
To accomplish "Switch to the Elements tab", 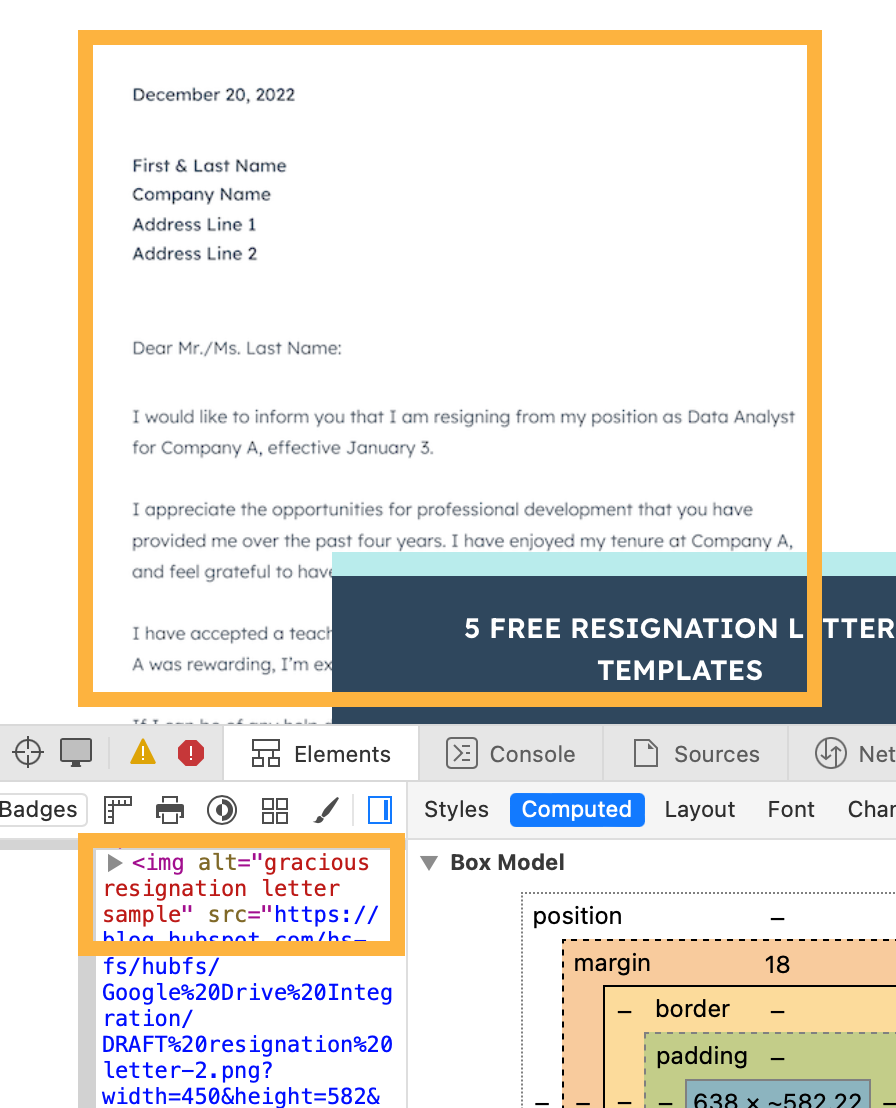I will pos(321,754).
